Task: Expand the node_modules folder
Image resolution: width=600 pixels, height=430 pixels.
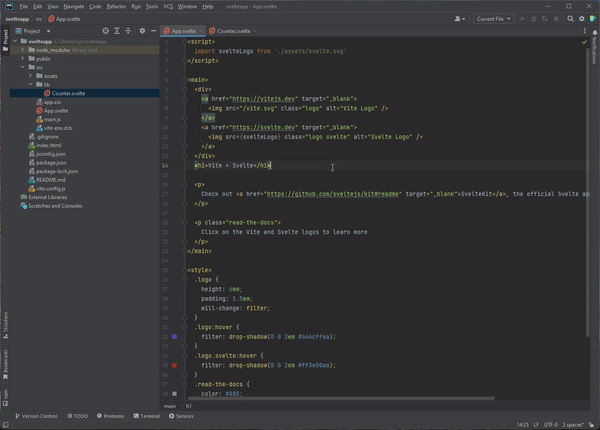Action: coord(23,50)
